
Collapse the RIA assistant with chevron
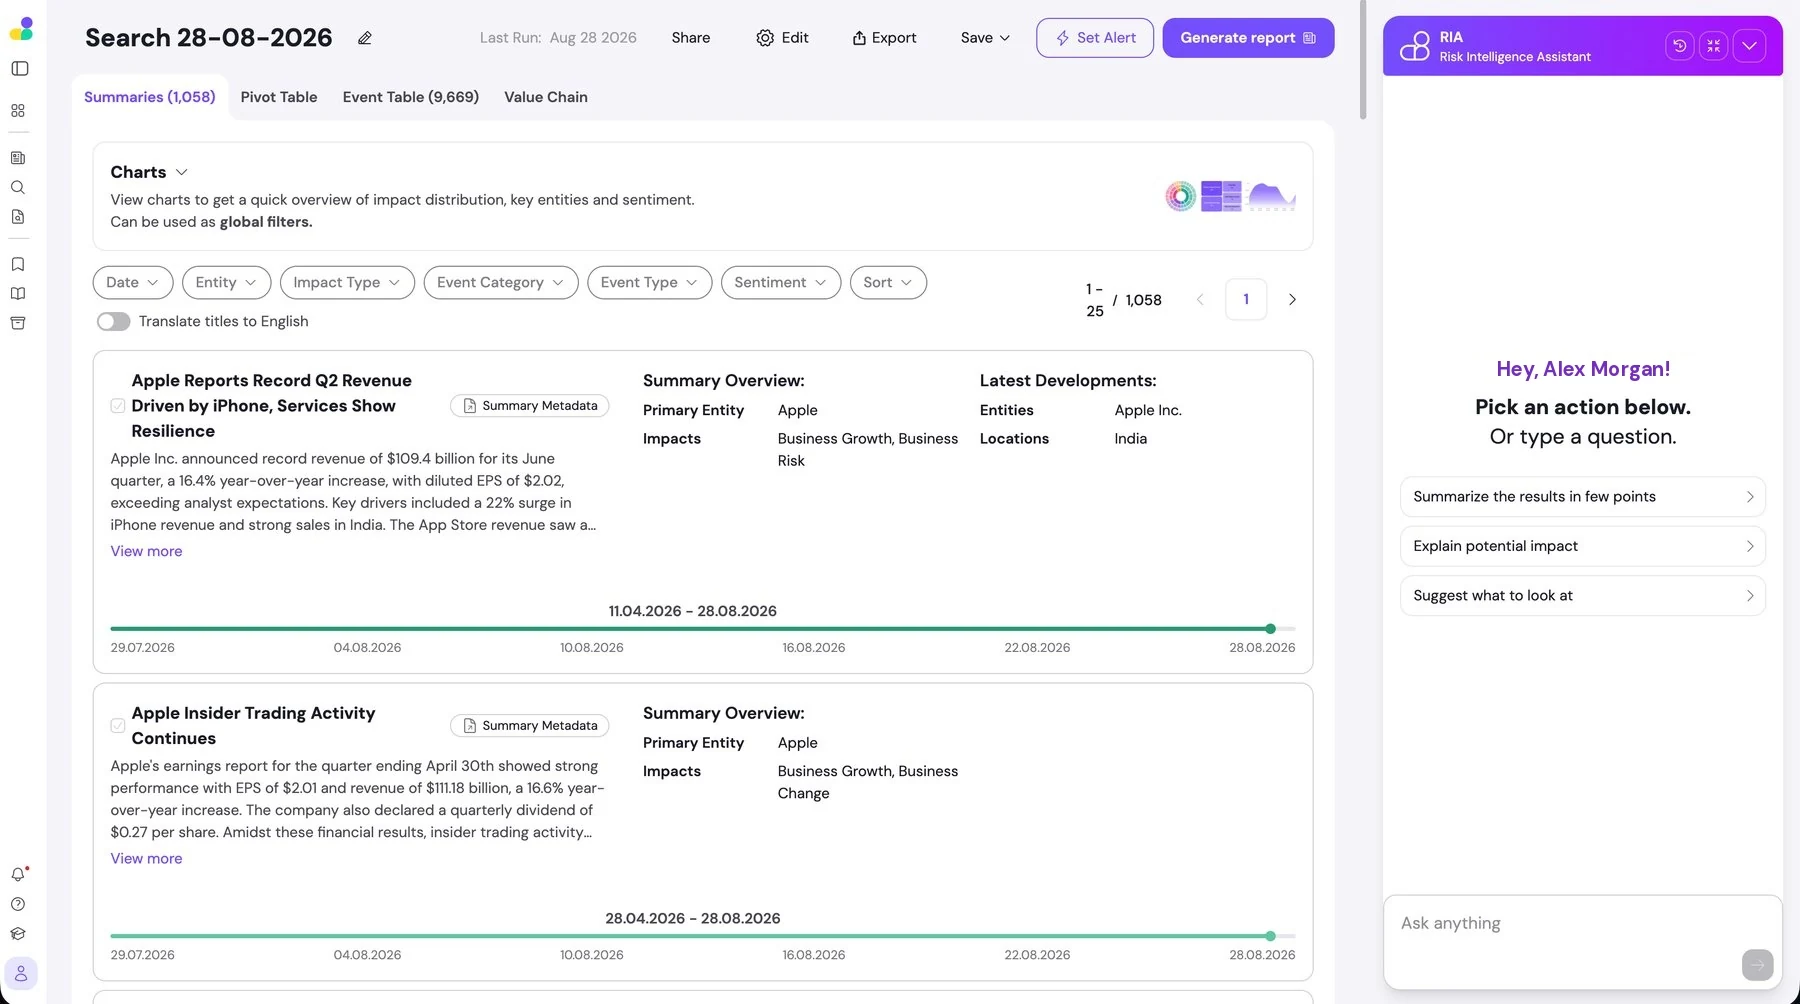(1749, 46)
